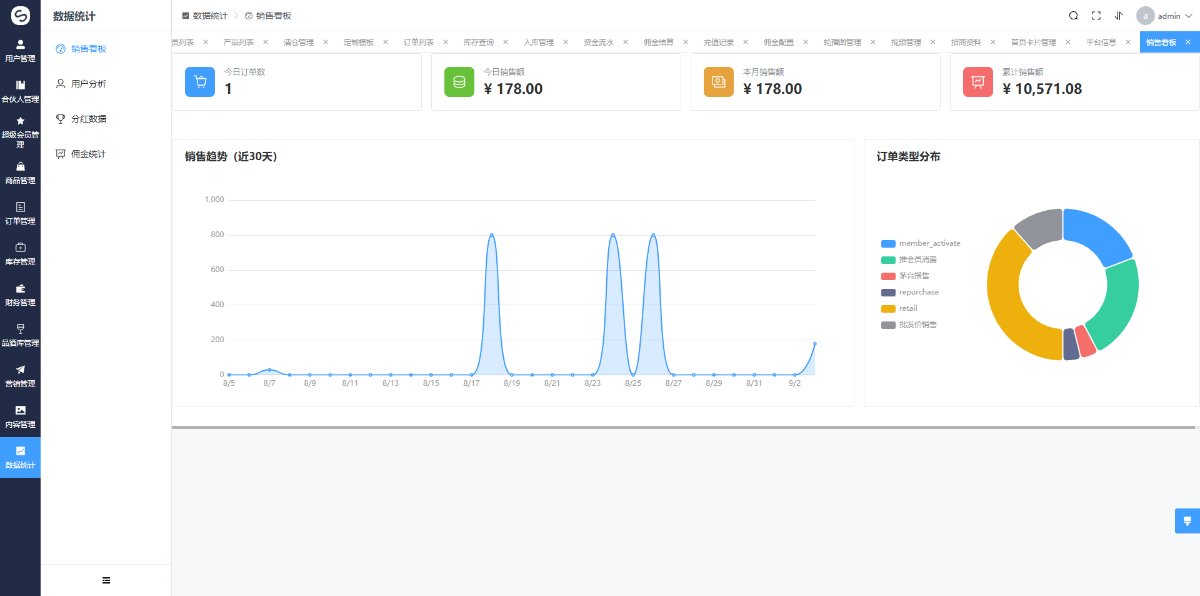This screenshot has width=1200, height=596.
Task: Close the 充值记录 tab
Action: [745, 43]
